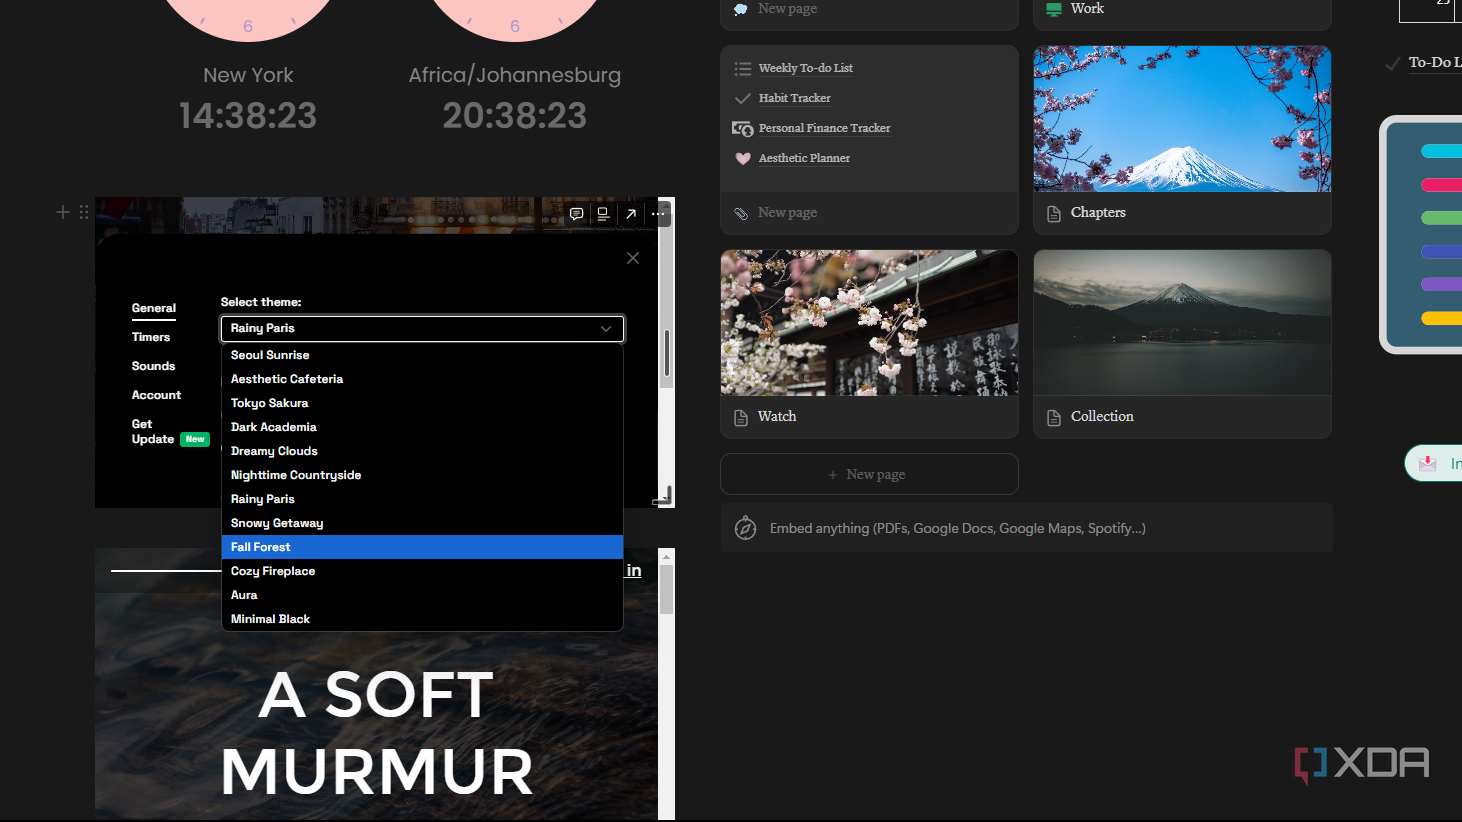Open the Get Update tab
1462x822 pixels.
(x=170, y=432)
